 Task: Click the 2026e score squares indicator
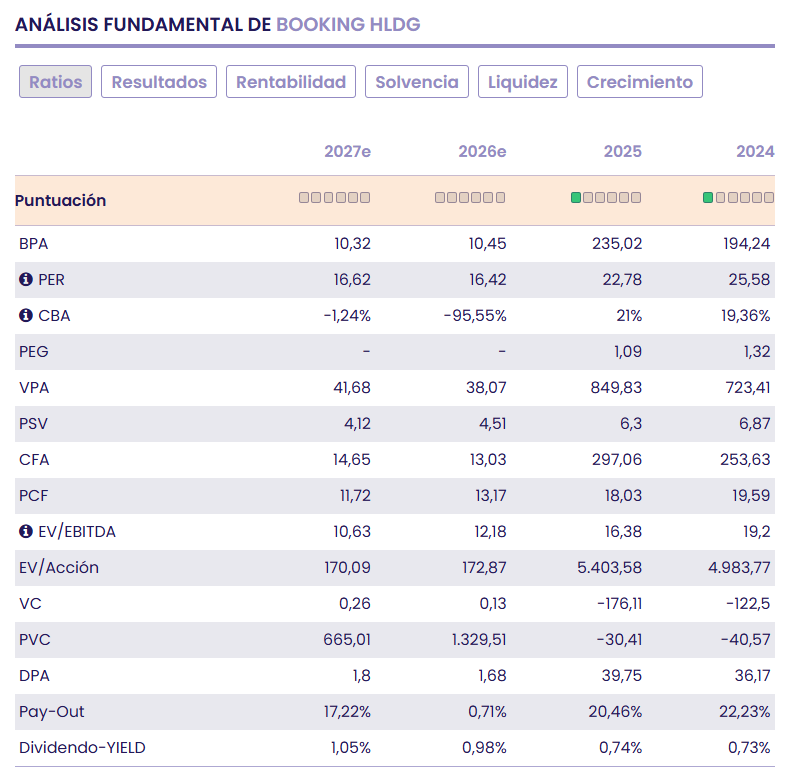pos(470,198)
